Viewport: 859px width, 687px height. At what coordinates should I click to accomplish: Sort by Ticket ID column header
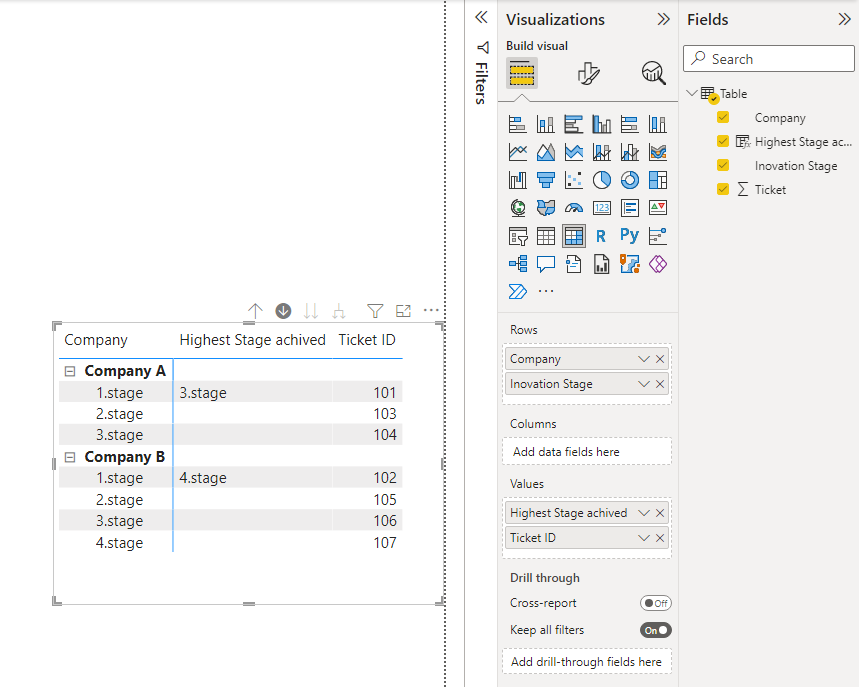tap(367, 340)
